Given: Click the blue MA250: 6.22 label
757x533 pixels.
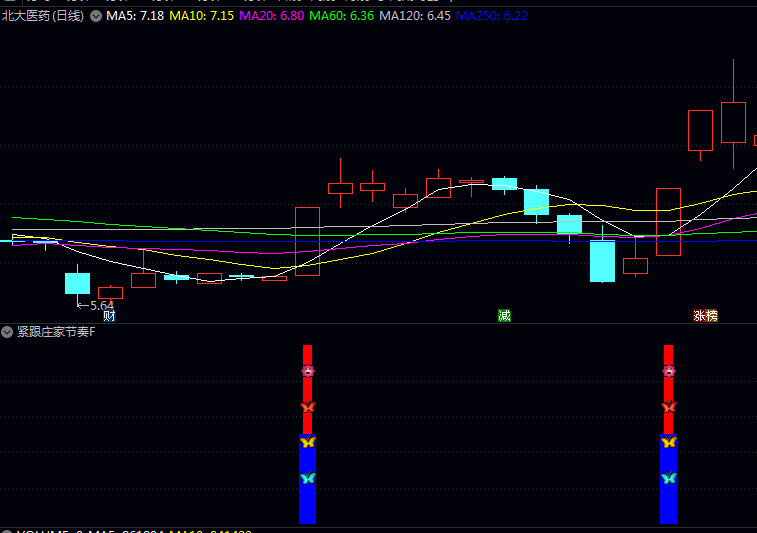Looking at the screenshot, I should pos(491,16).
